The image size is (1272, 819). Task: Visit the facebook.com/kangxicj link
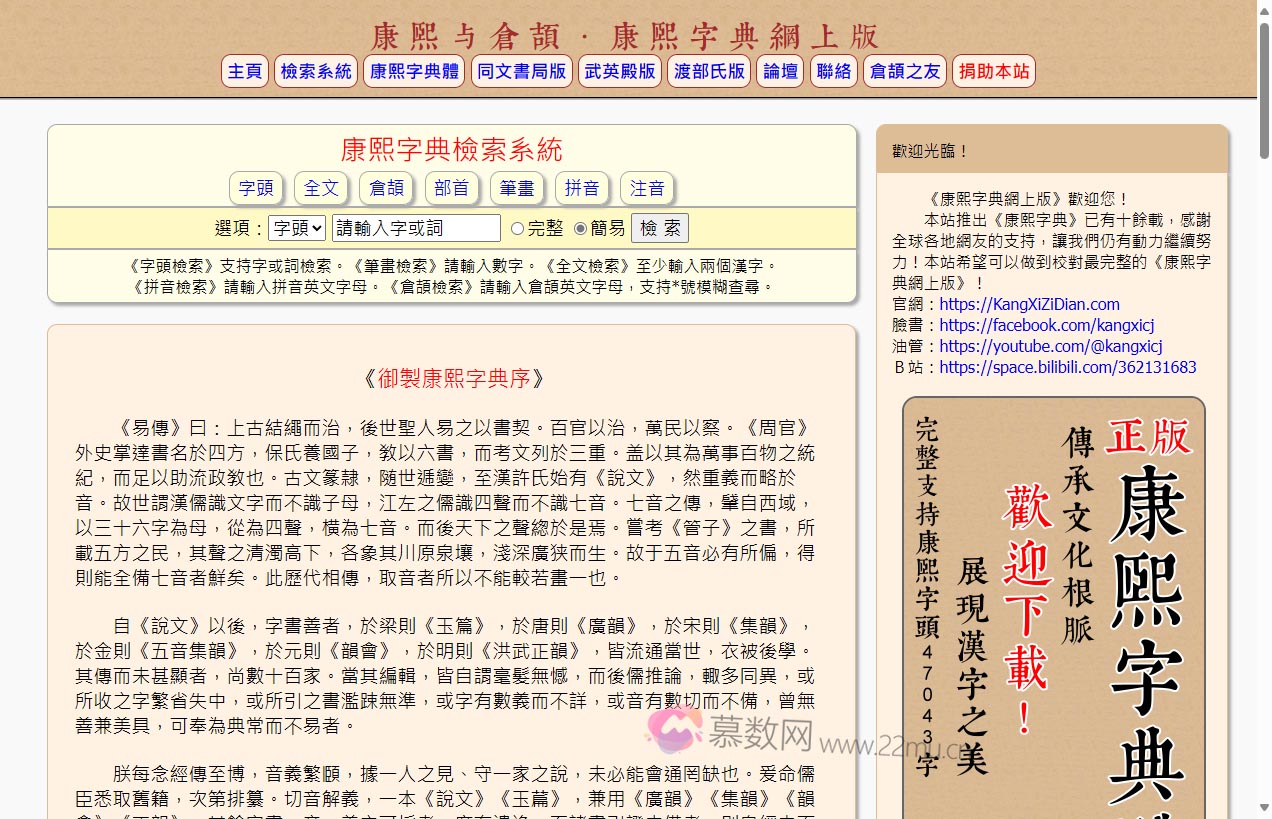pos(1046,325)
